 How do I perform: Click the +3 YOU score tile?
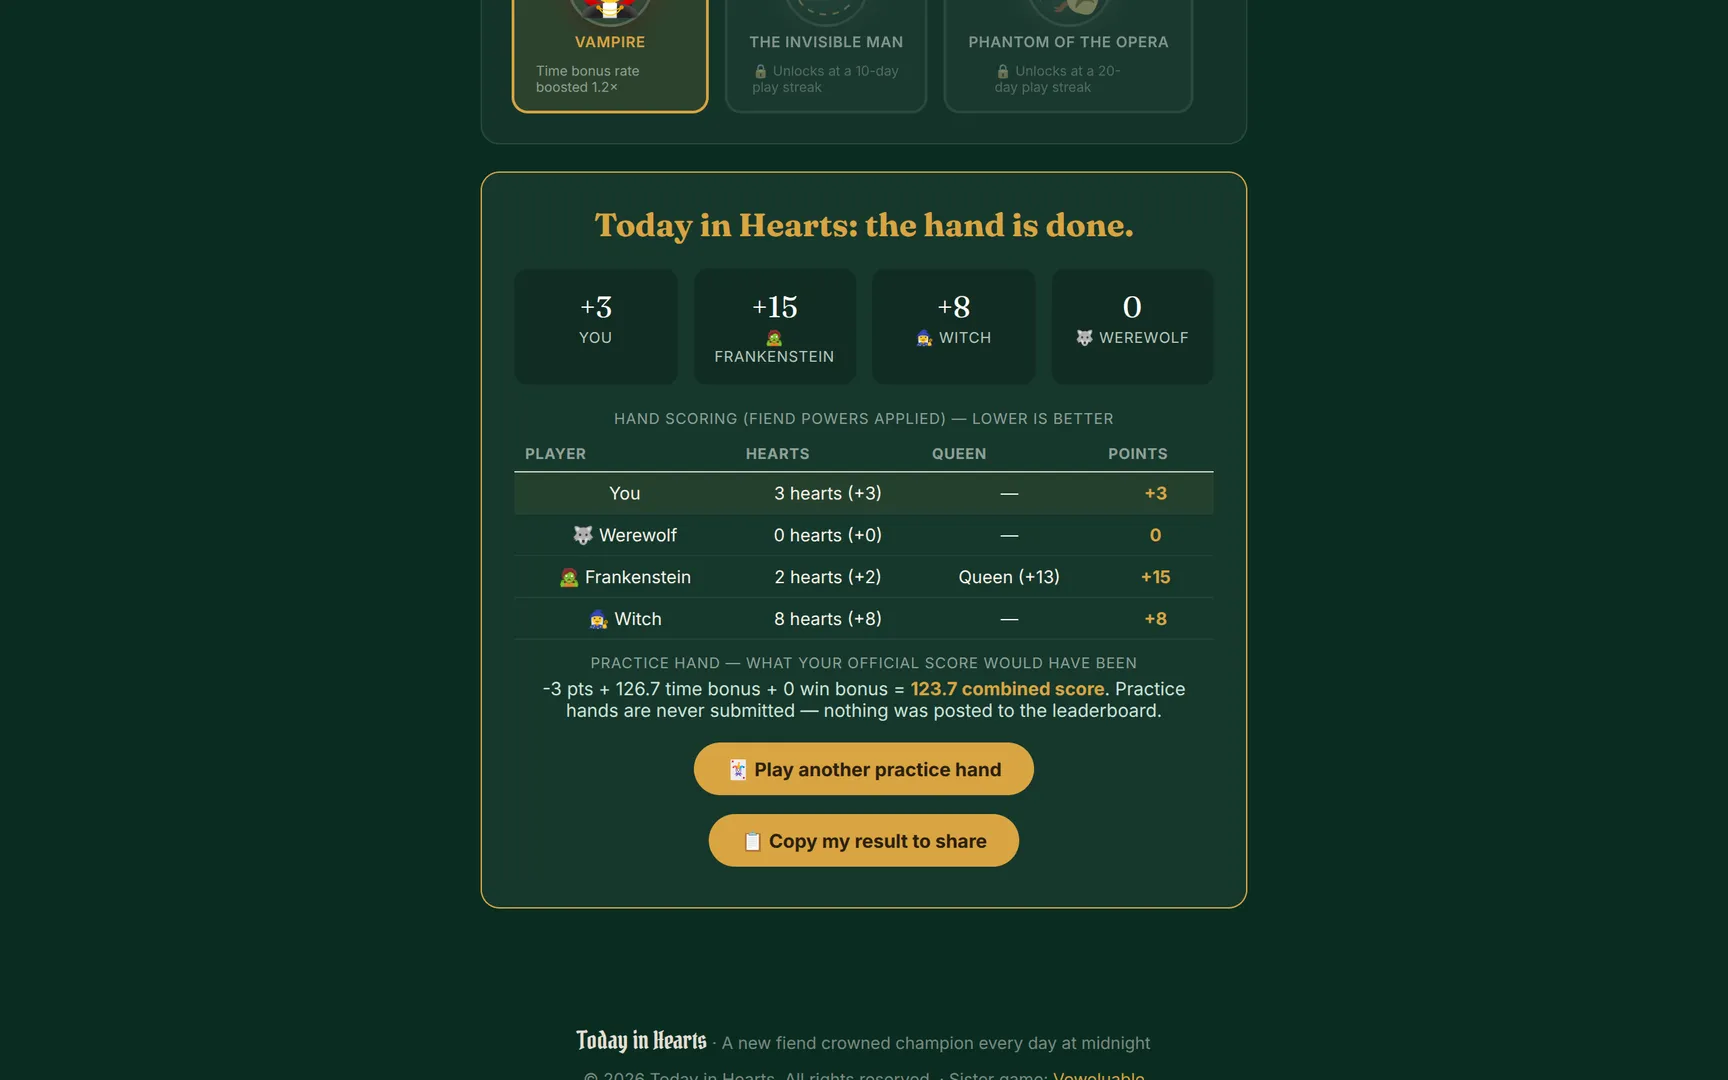pos(596,326)
